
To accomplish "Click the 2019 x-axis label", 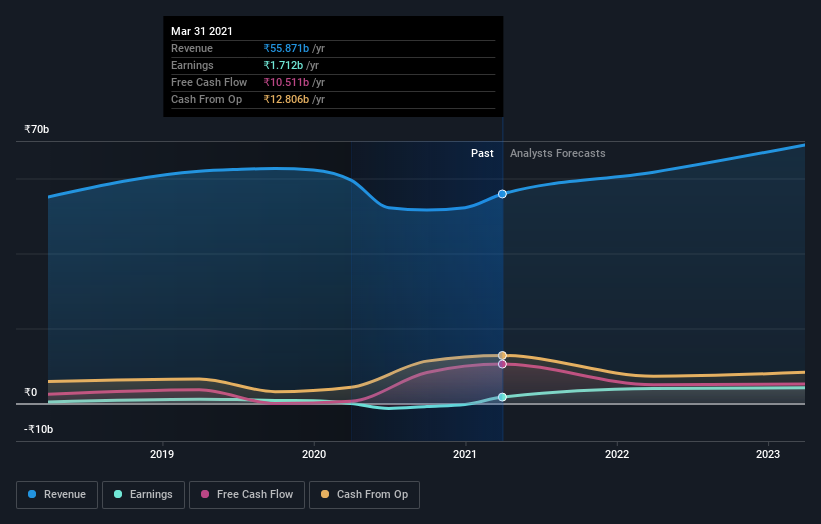I will tap(162, 454).
